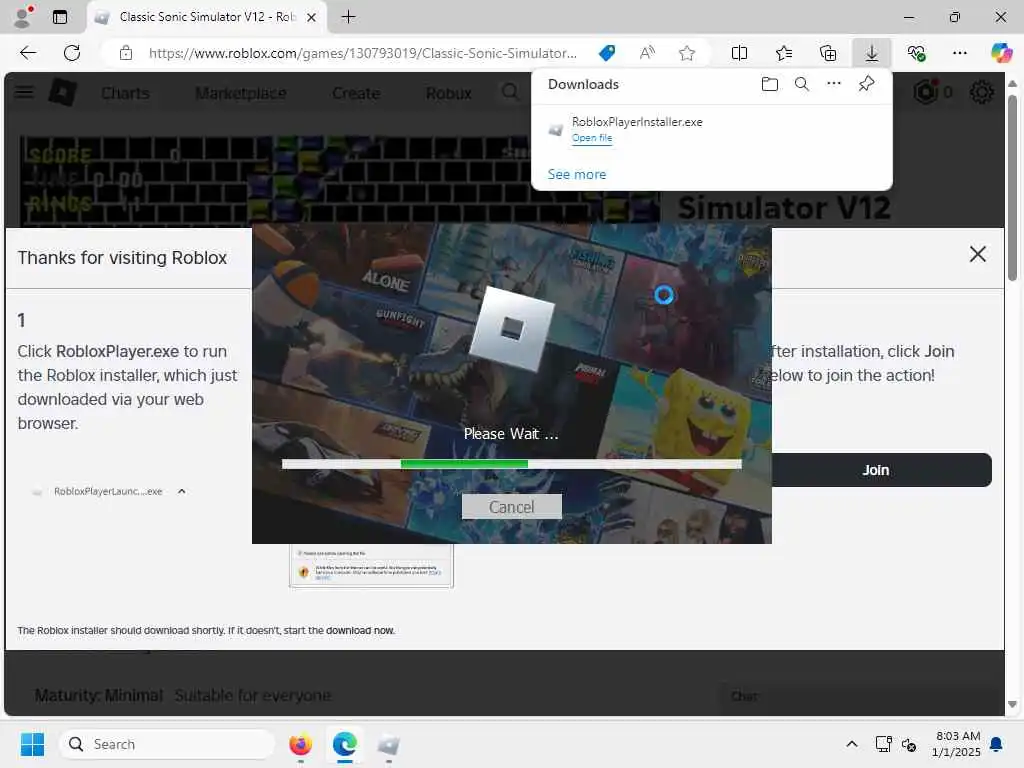The width and height of the screenshot is (1024, 768).
Task: Search downloads magnifier icon
Action: [801, 84]
